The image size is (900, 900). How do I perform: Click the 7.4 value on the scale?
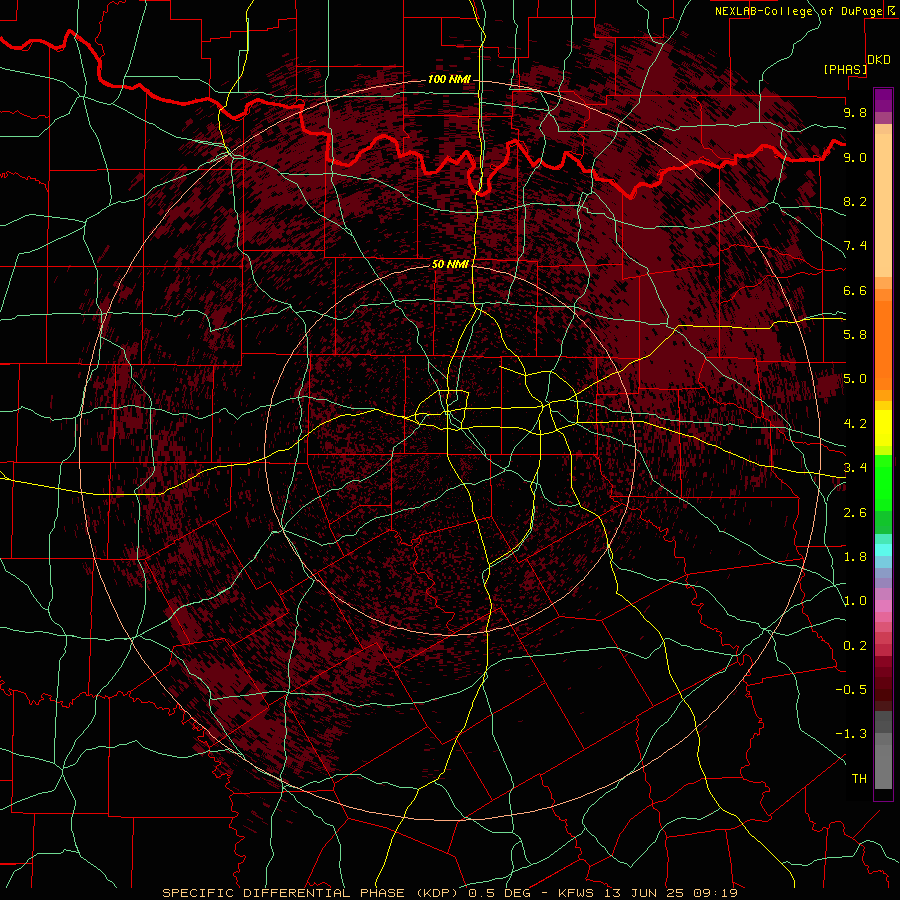pos(855,246)
